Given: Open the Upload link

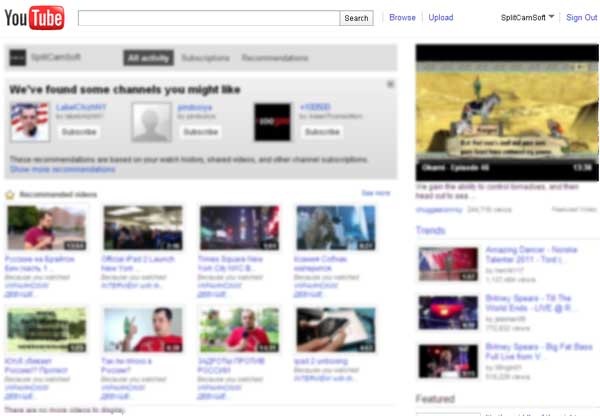Looking at the screenshot, I should click(x=441, y=18).
